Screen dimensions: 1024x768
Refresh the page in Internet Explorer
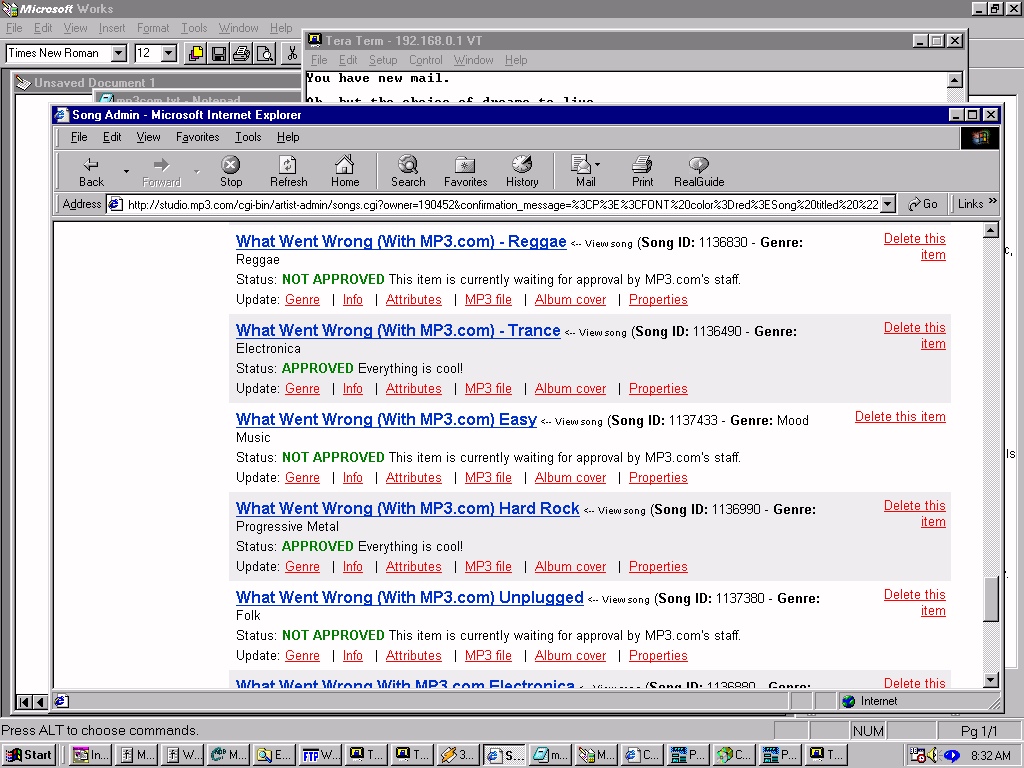click(288, 172)
